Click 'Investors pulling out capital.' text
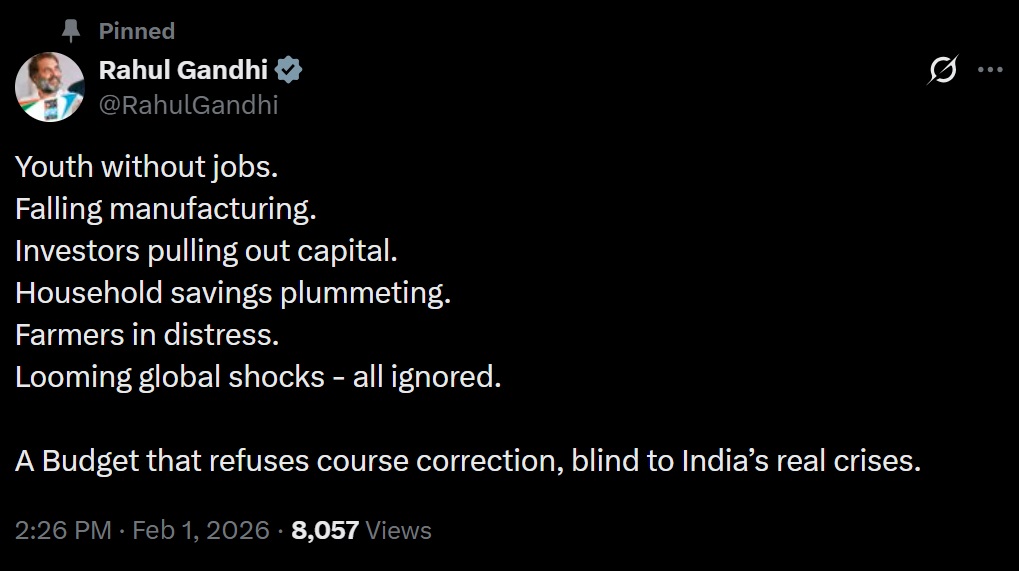This screenshot has height=571, width=1019. click(x=206, y=251)
